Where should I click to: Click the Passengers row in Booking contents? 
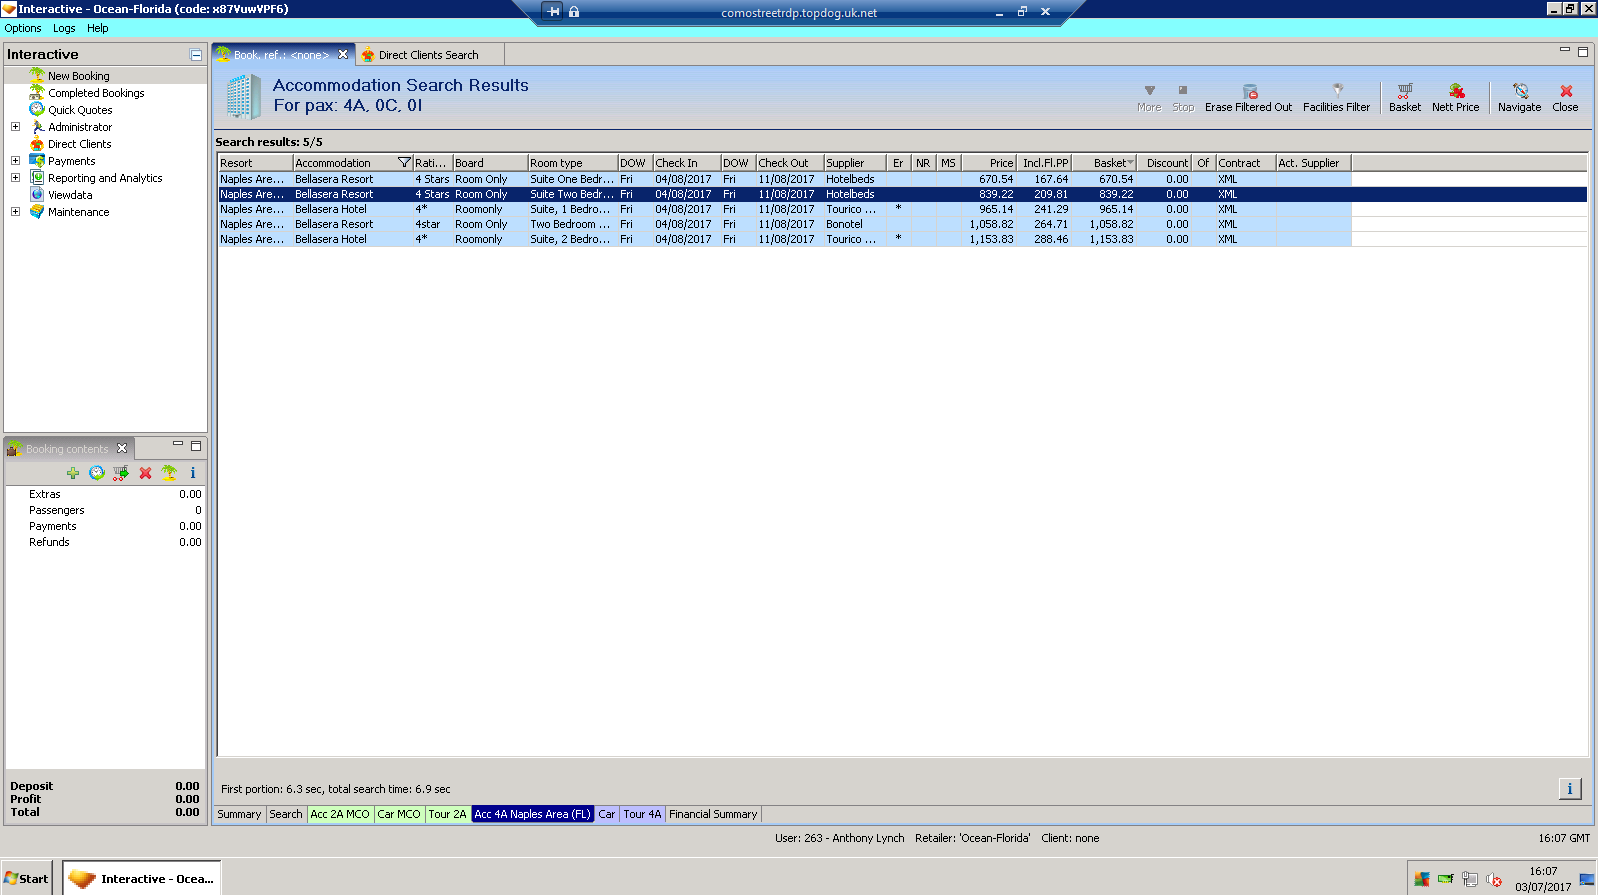105,510
